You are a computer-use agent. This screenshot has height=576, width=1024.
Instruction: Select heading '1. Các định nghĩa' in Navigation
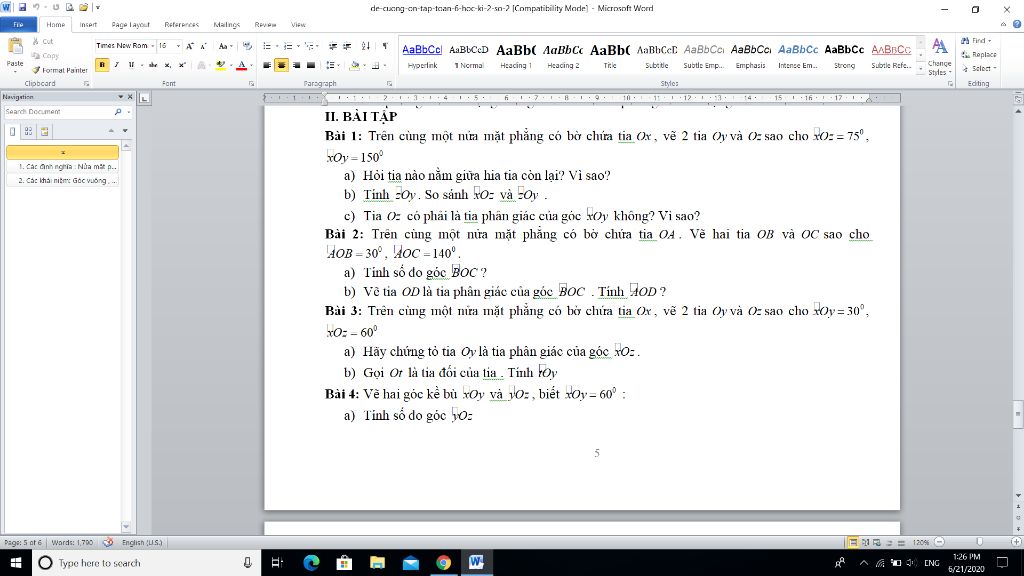tap(63, 167)
